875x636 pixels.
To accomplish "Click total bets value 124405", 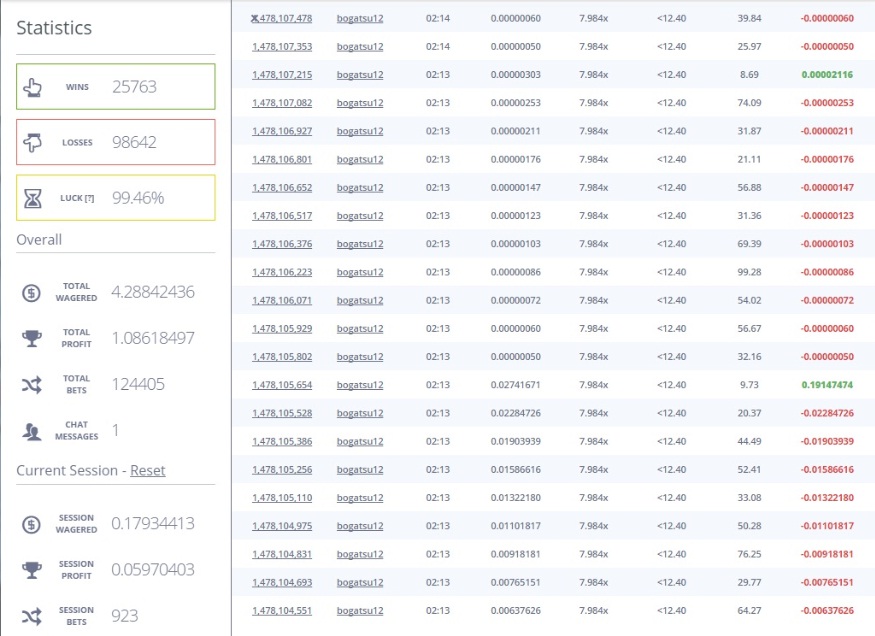I will [138, 384].
